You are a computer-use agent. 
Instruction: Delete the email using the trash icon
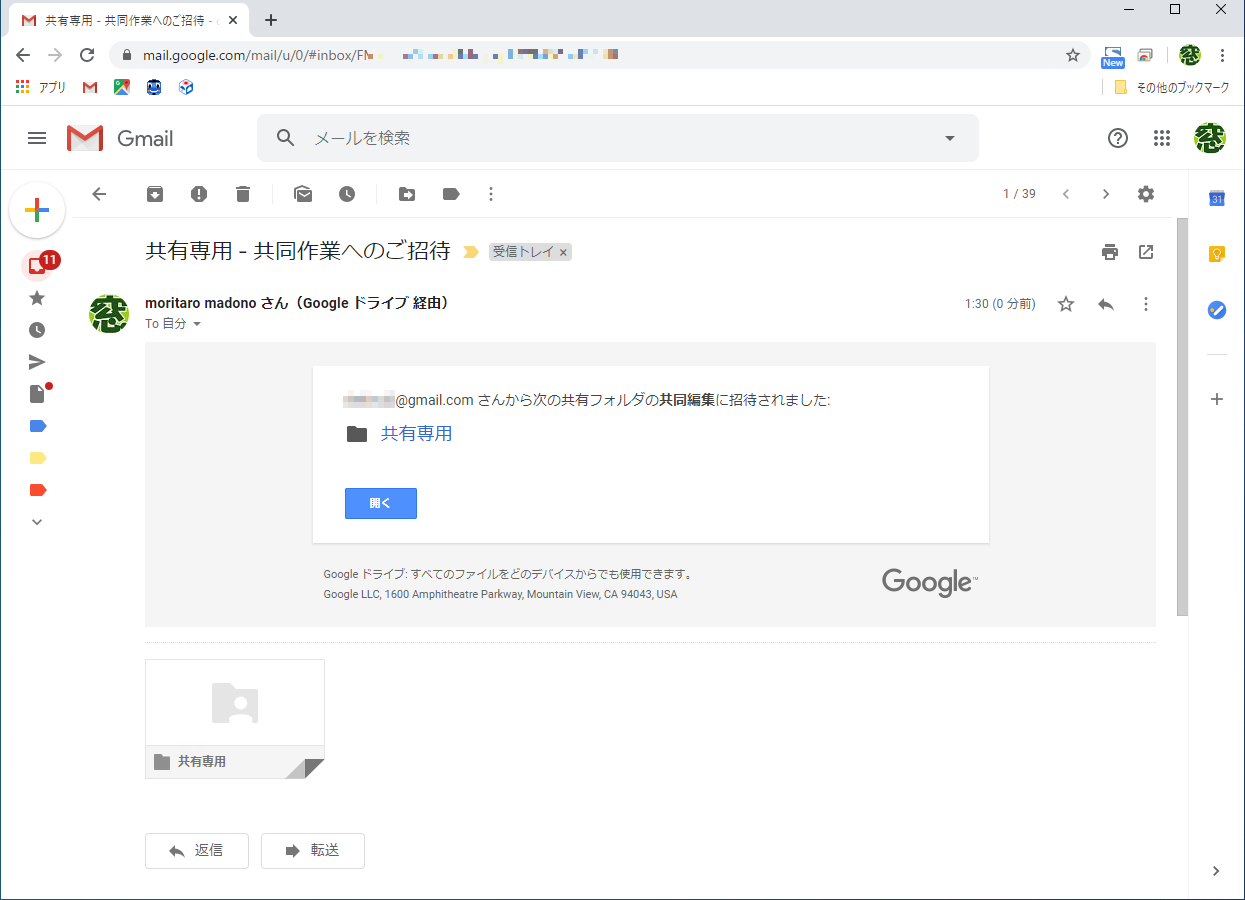242,194
